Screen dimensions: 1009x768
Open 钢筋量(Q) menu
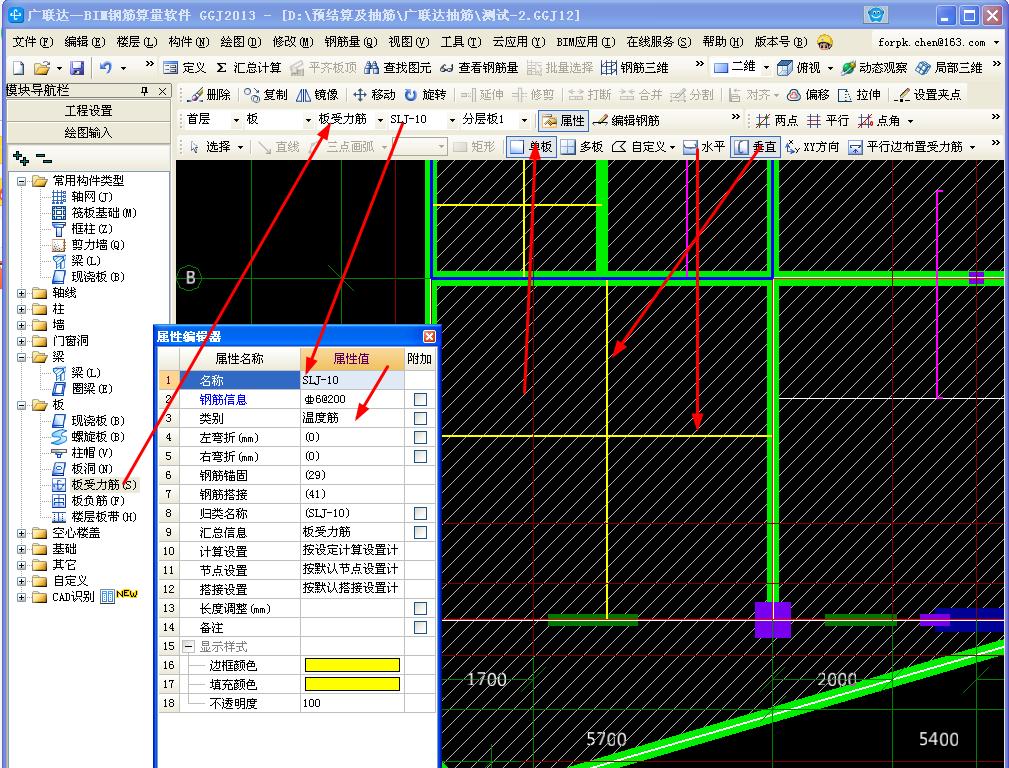coord(350,42)
